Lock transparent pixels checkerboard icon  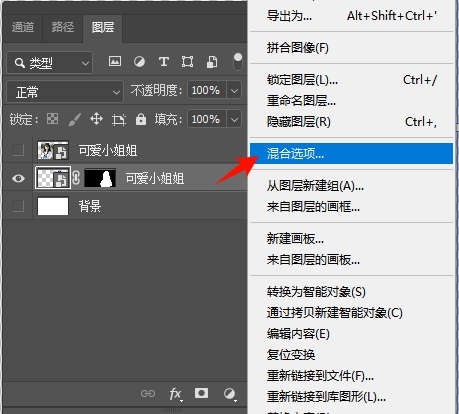point(52,119)
